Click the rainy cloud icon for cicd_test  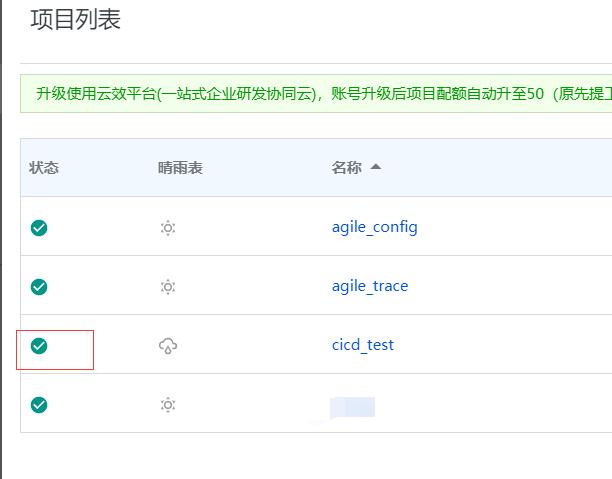click(168, 346)
